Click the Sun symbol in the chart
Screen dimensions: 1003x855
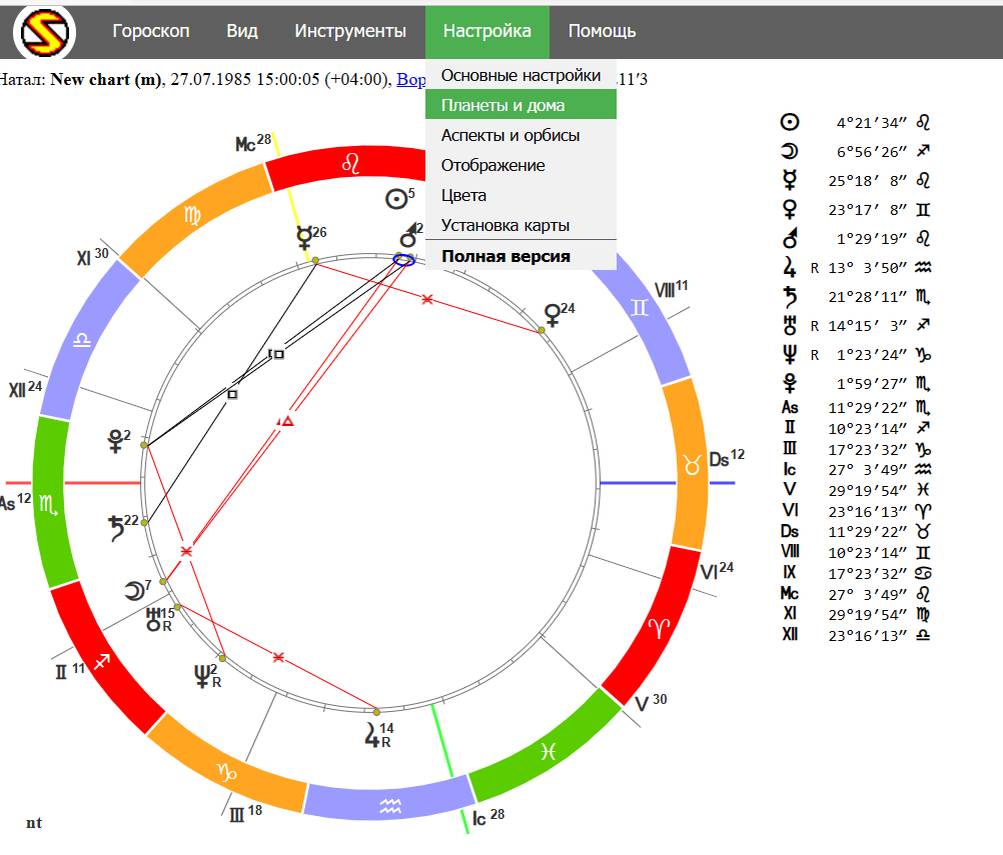(396, 199)
